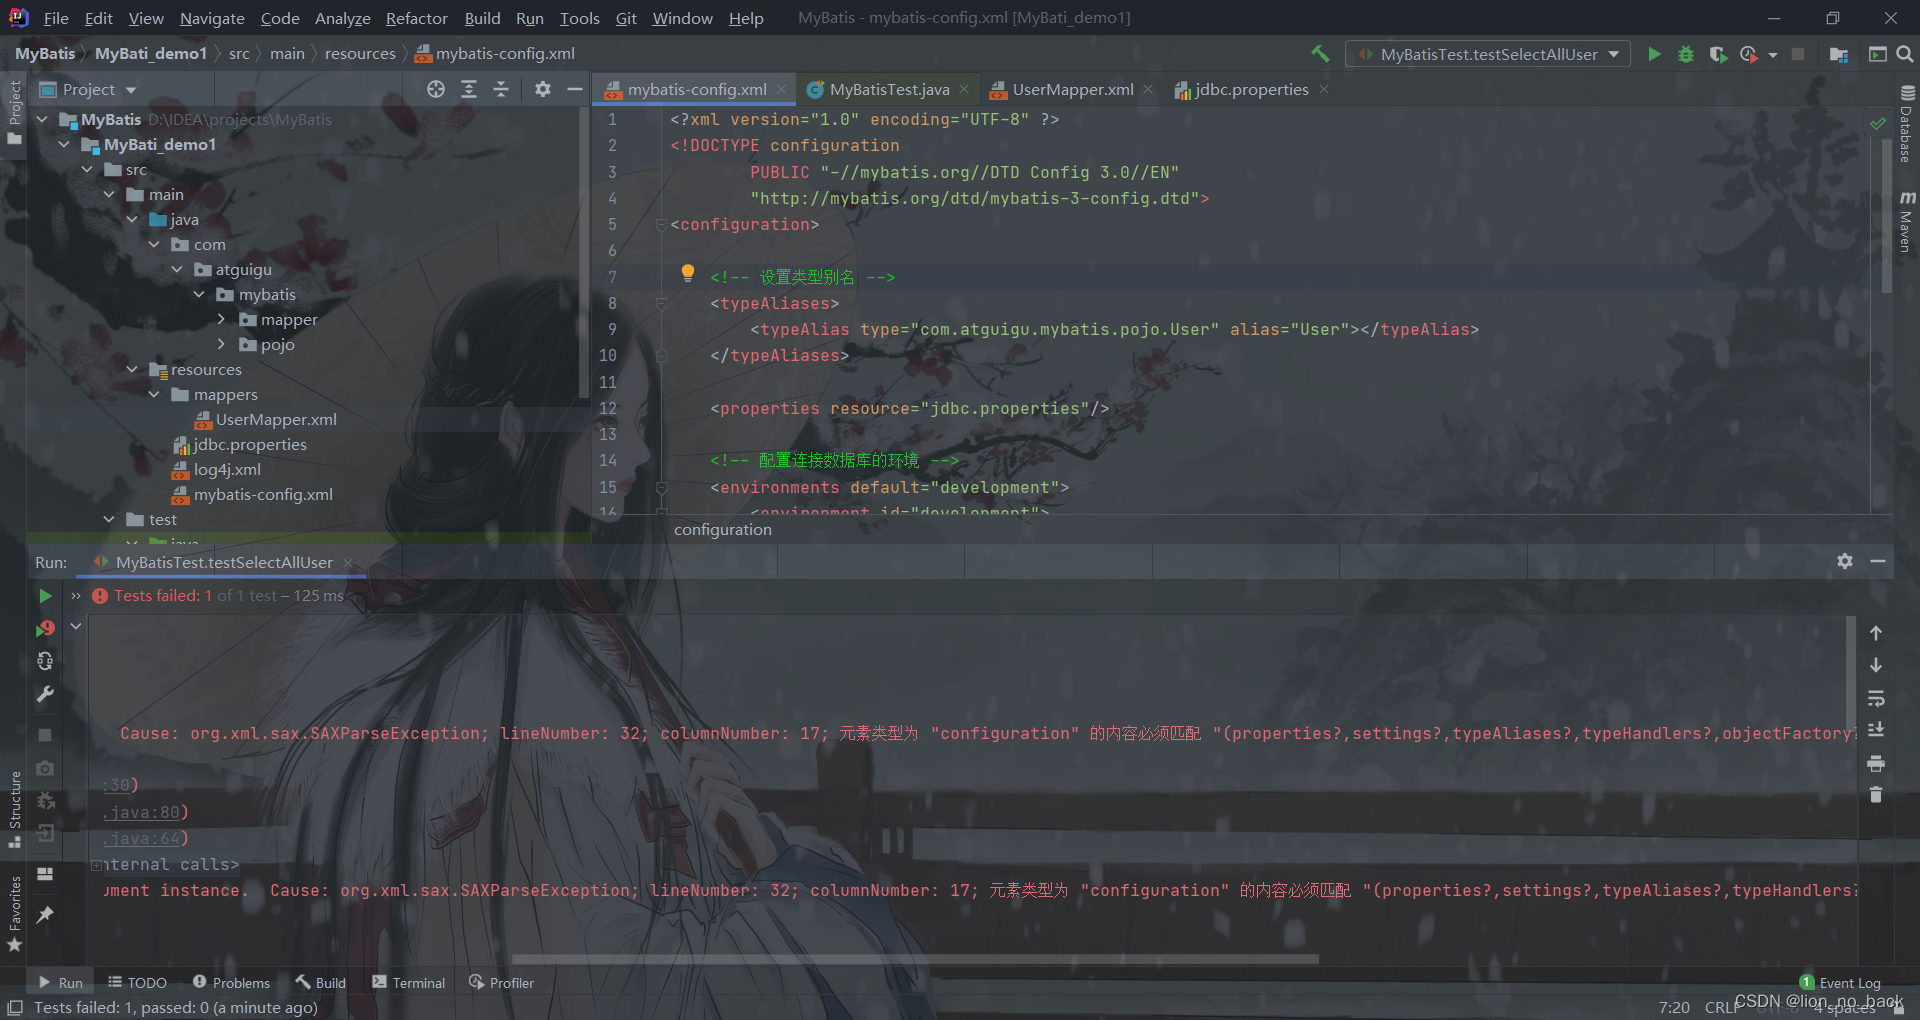Click the inspection checkmark indicator in editor
This screenshot has width=1920, height=1020.
tap(1878, 123)
